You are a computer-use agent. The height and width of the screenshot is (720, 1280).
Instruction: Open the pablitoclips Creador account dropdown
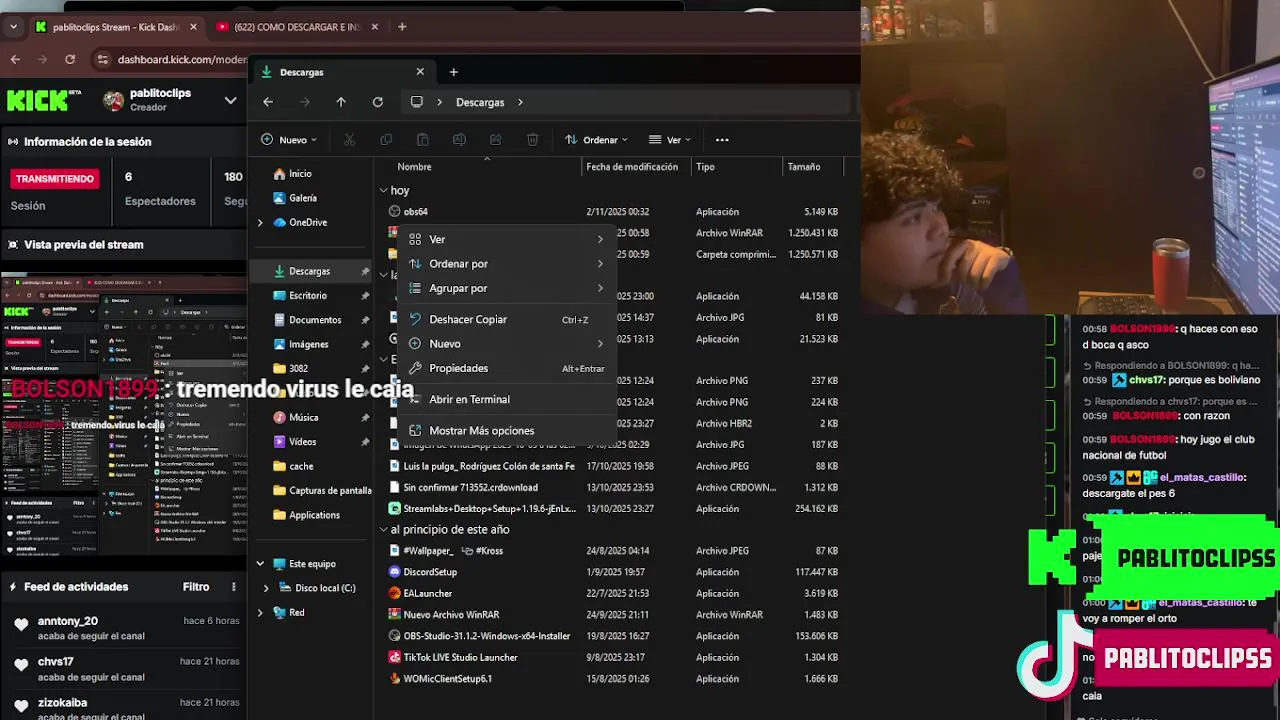[231, 100]
